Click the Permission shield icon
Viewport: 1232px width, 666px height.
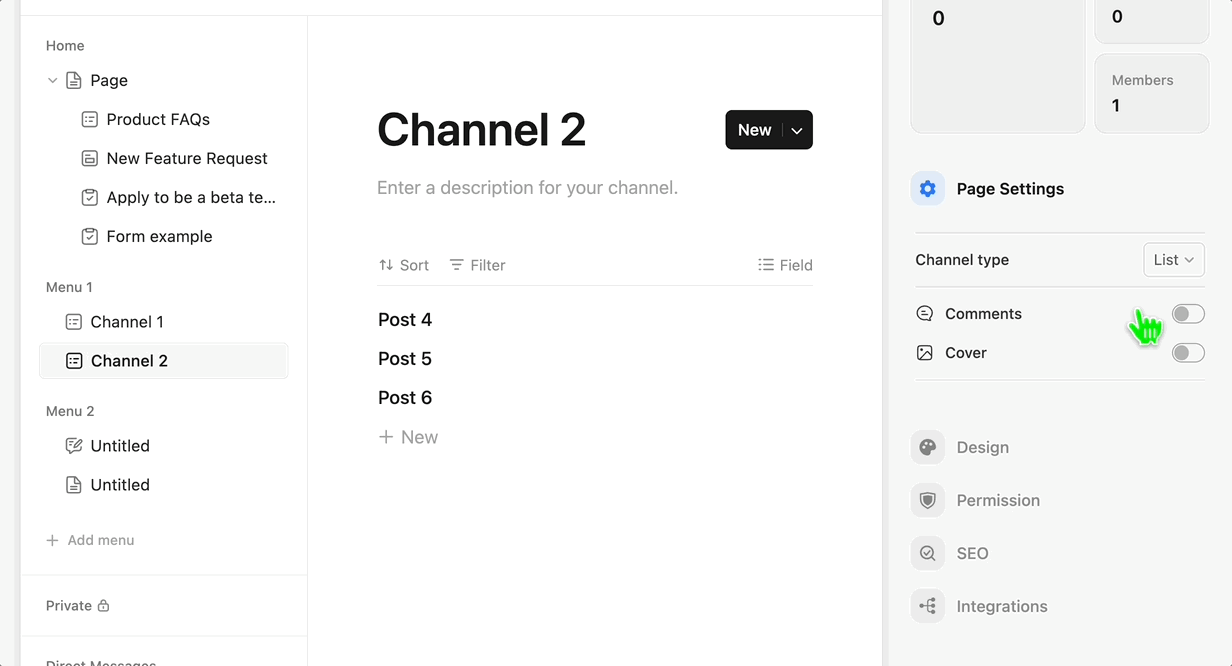[x=927, y=500]
